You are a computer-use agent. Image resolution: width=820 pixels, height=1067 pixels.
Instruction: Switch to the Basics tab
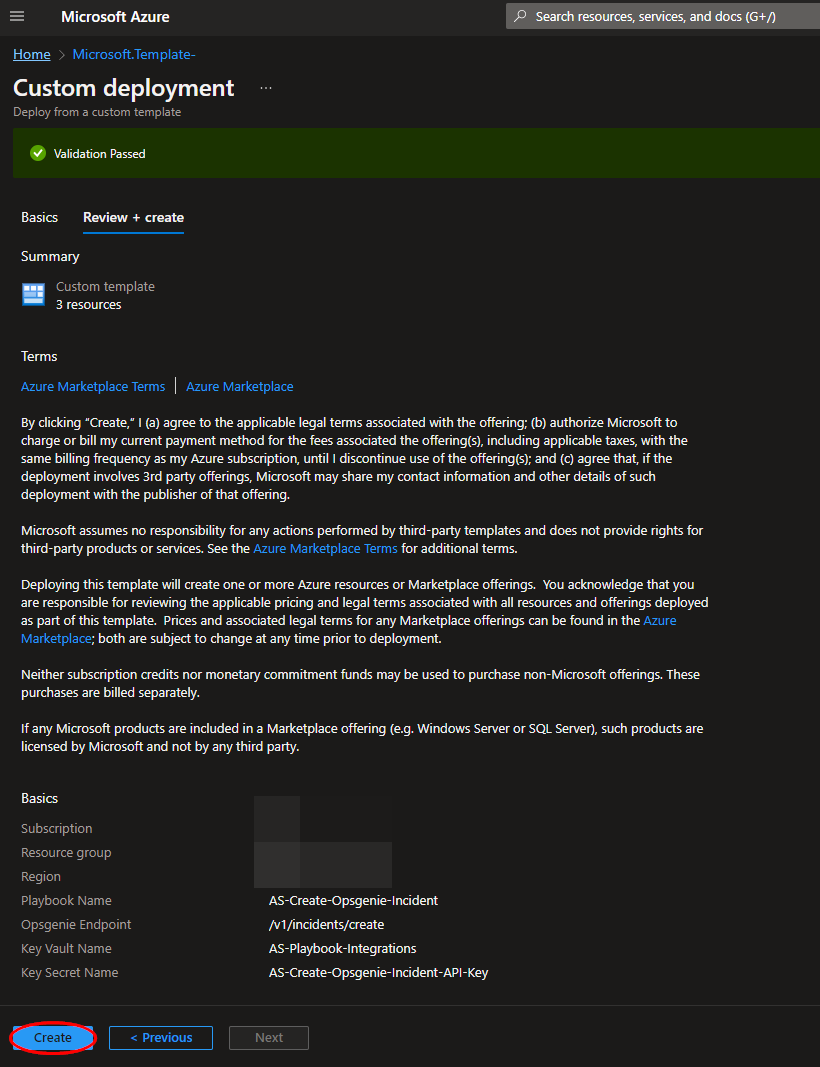[39, 218]
